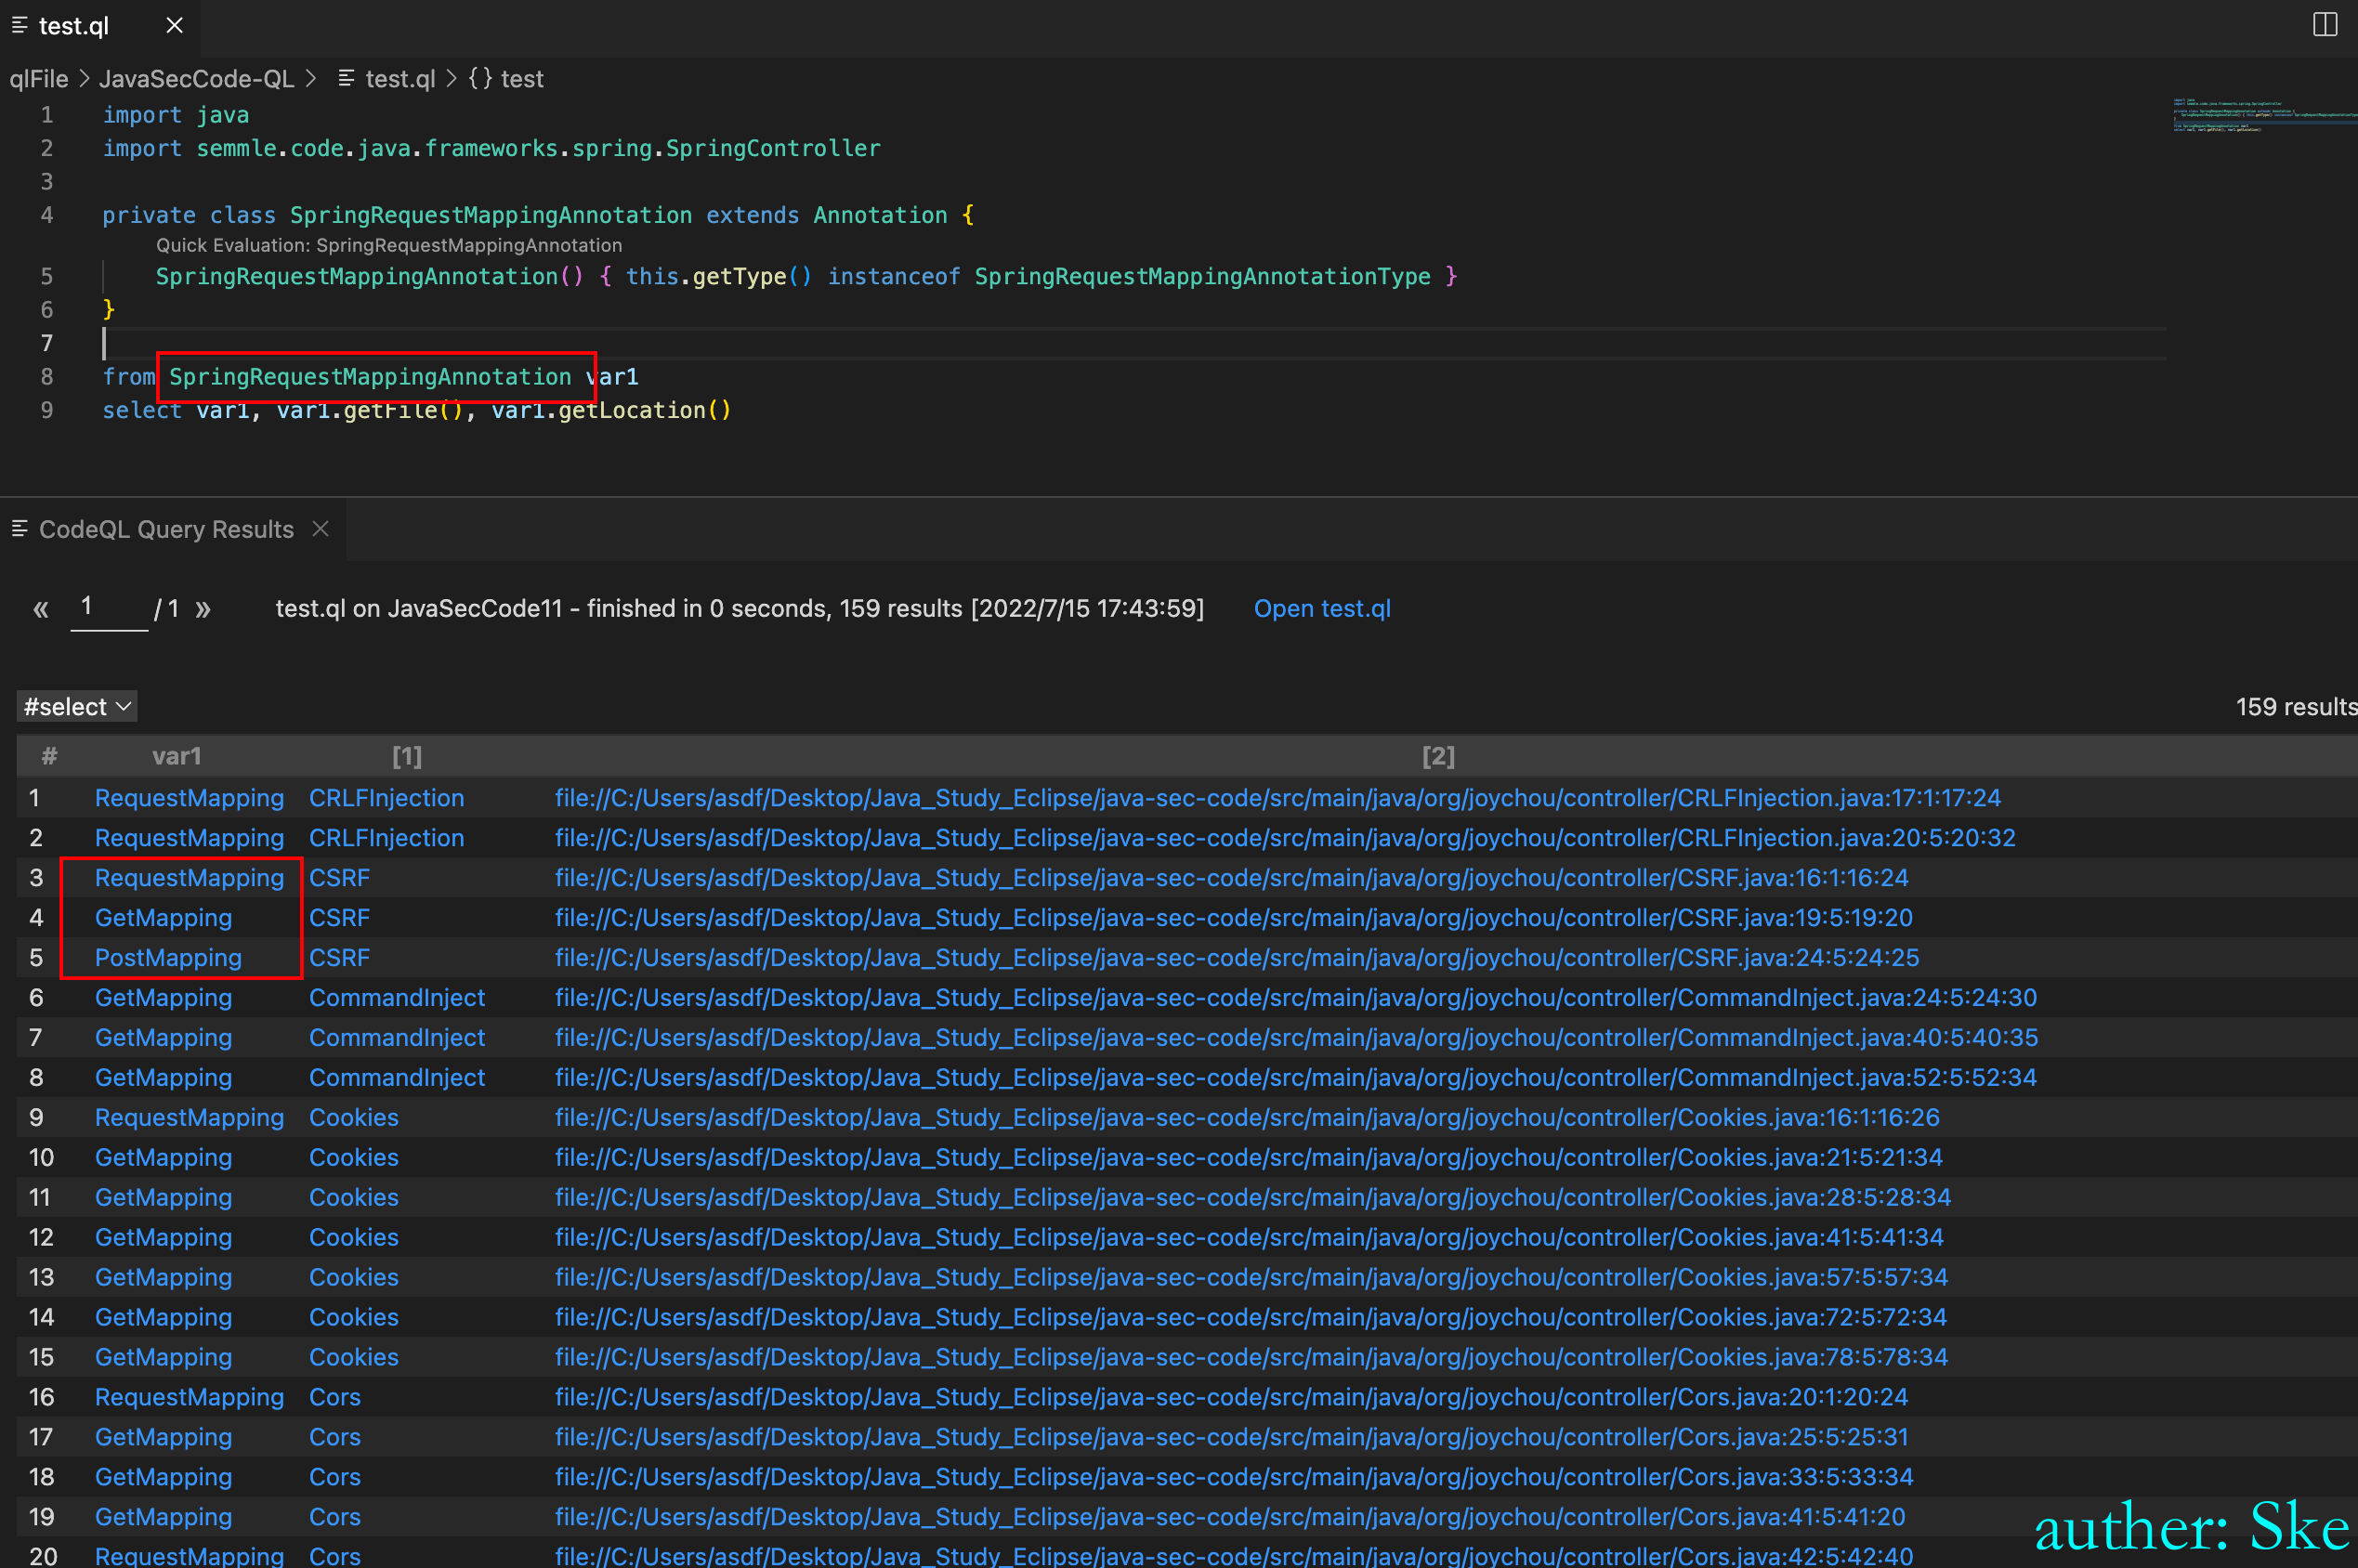Click the page number input field

(109, 607)
